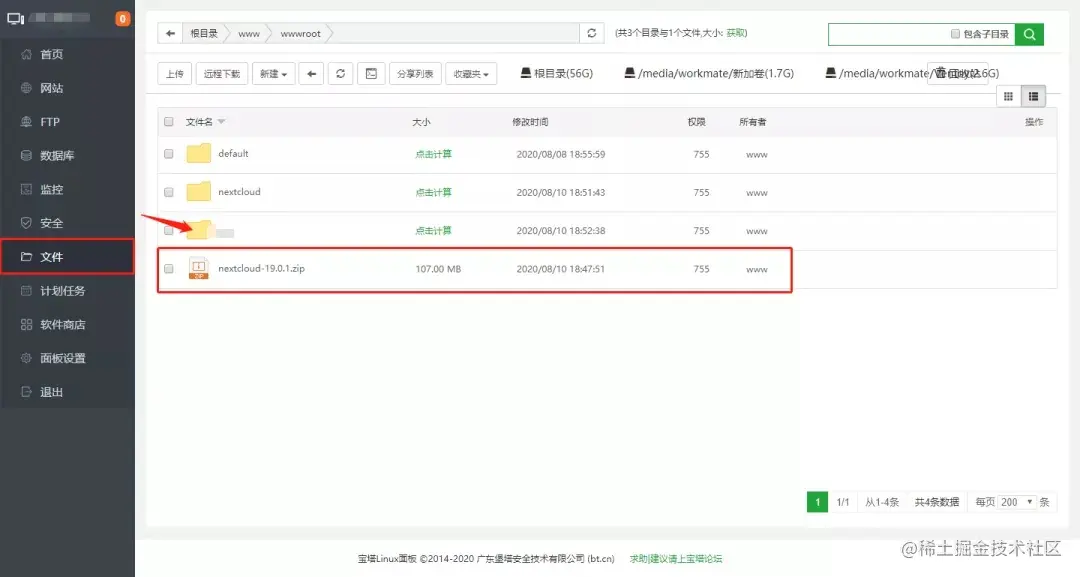Sort by 文件名 using the header arrow
This screenshot has width=1080, height=577.
221,122
